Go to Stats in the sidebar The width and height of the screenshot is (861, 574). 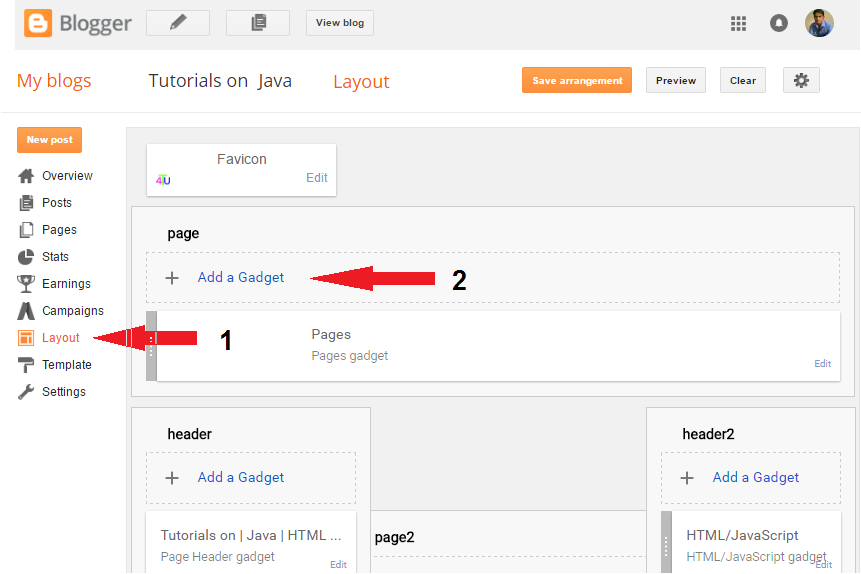coord(55,257)
